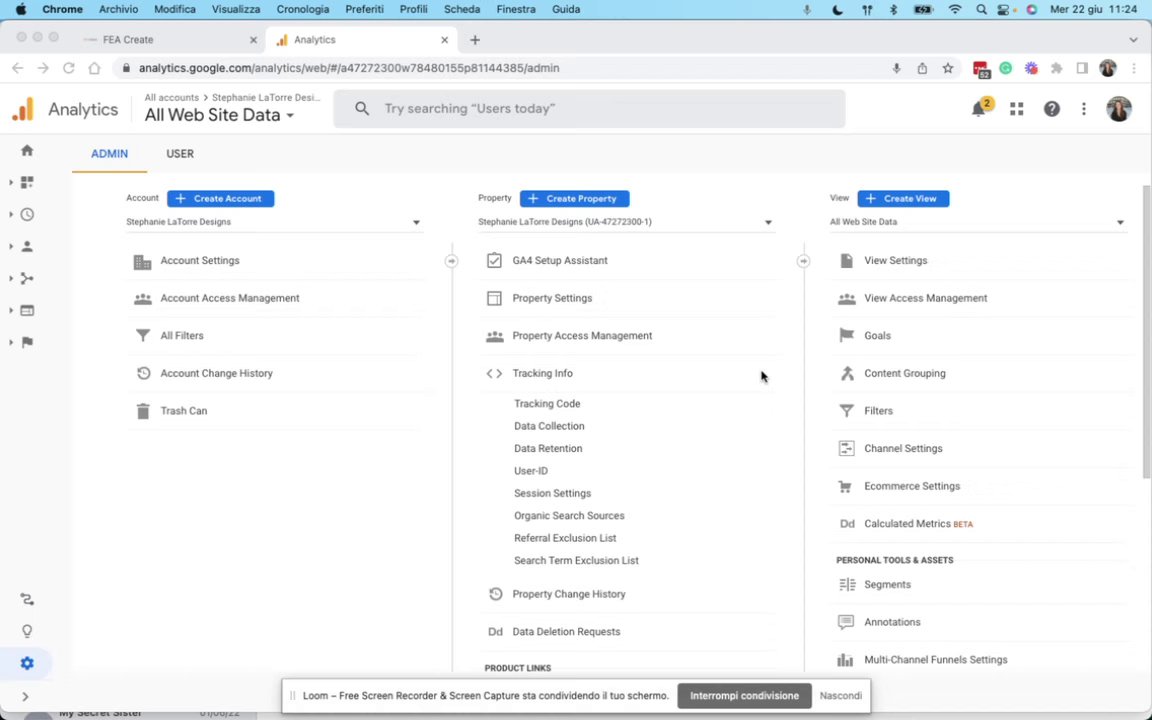This screenshot has width=1152, height=720.
Task: Switch to the USER tab
Action: tap(180, 154)
